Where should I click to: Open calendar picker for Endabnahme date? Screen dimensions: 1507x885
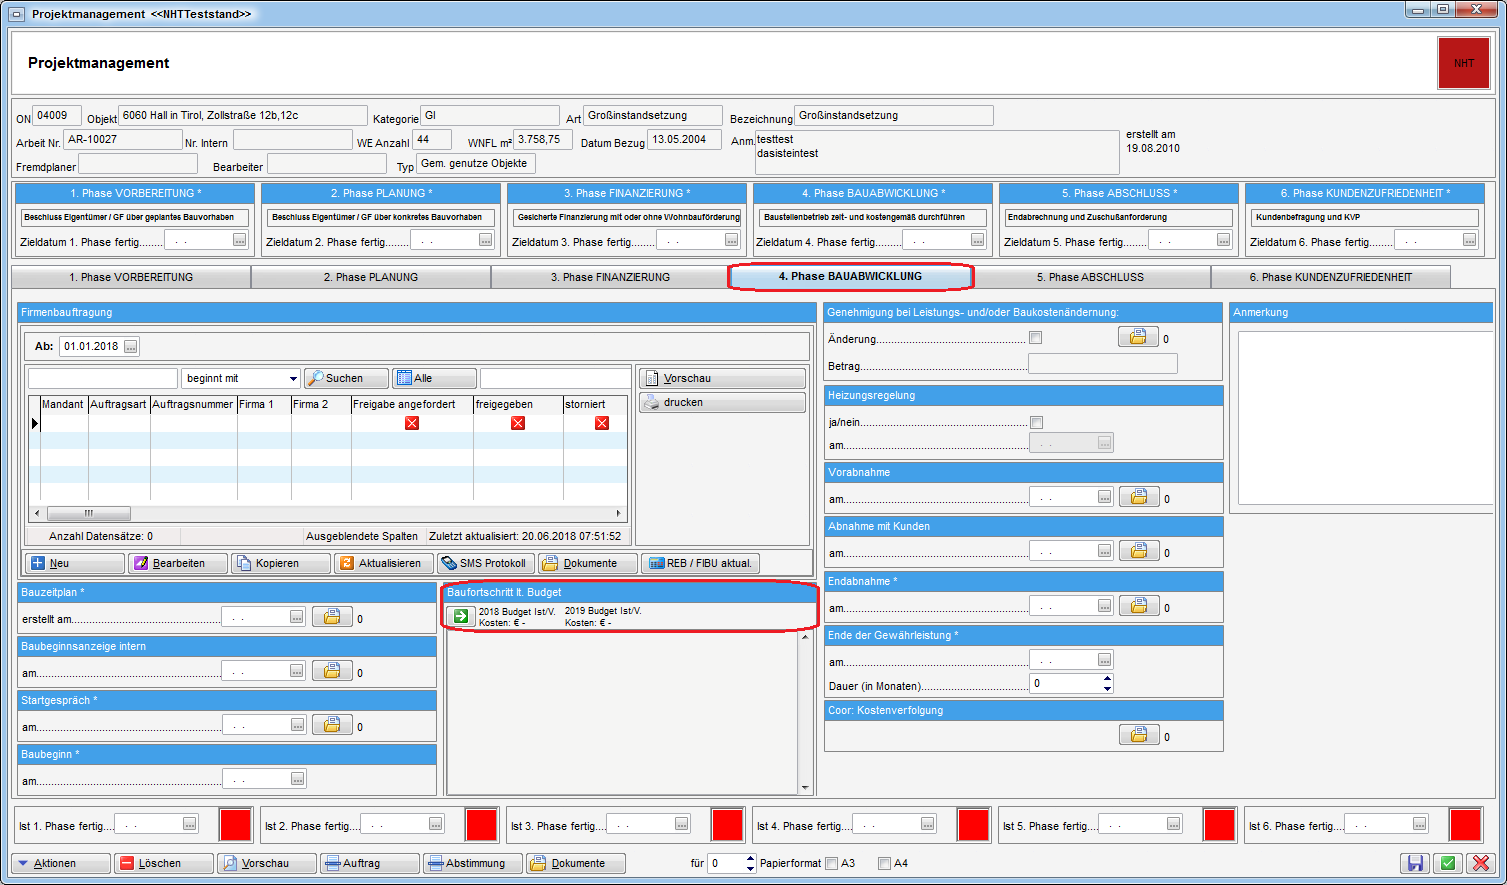[x=1104, y=606]
